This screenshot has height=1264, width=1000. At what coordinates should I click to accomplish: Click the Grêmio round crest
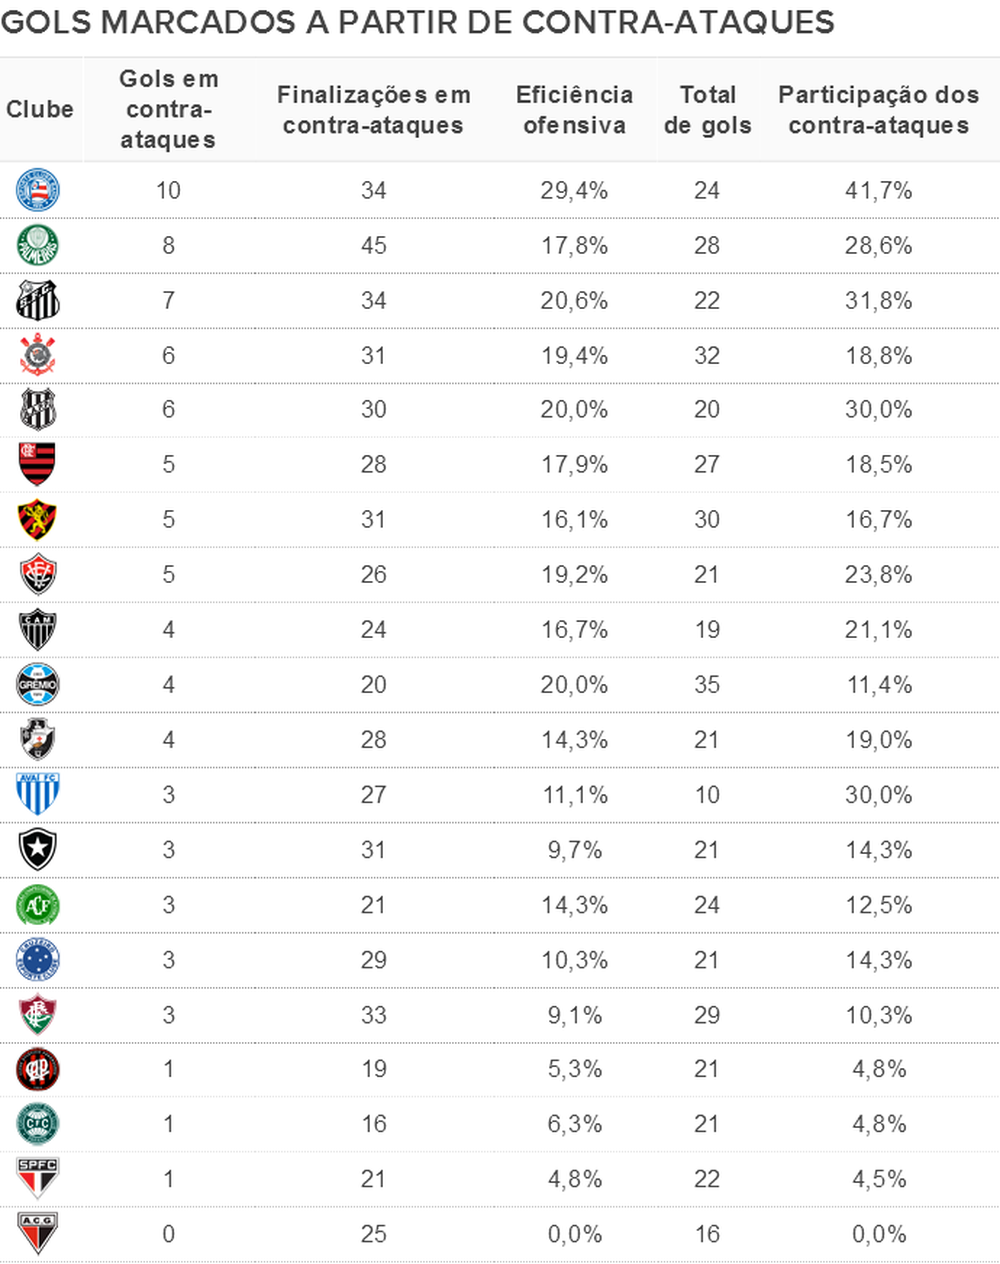click(38, 684)
